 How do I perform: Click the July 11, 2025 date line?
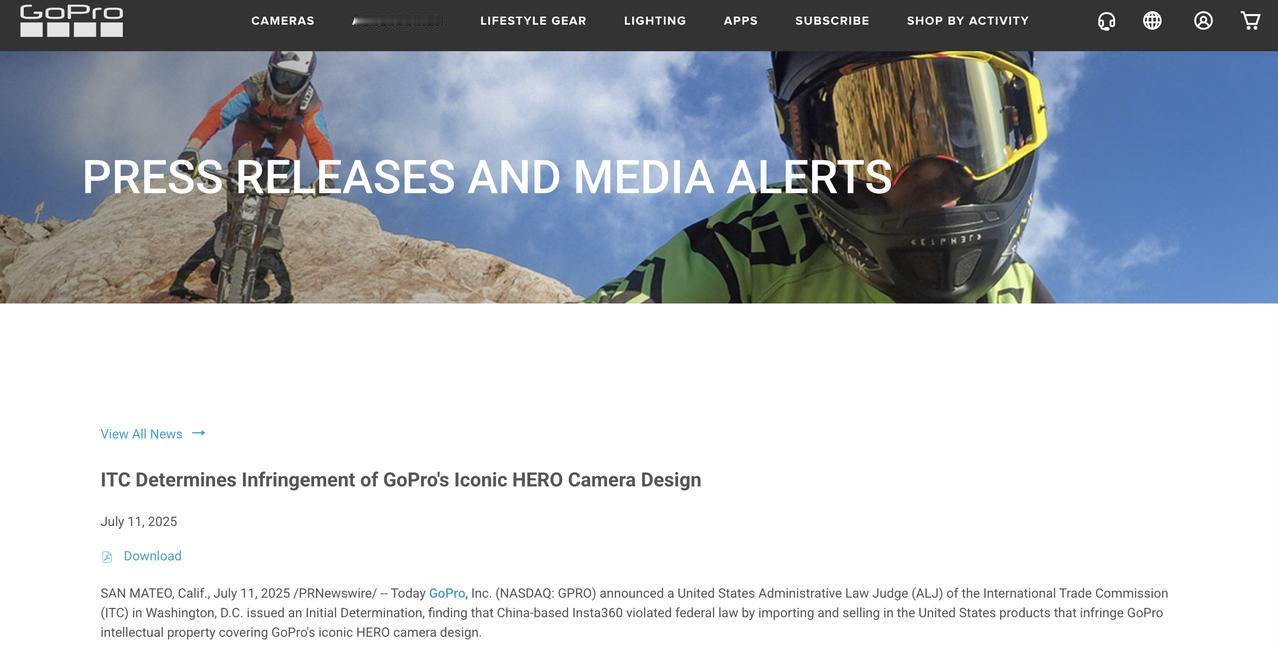(x=139, y=522)
